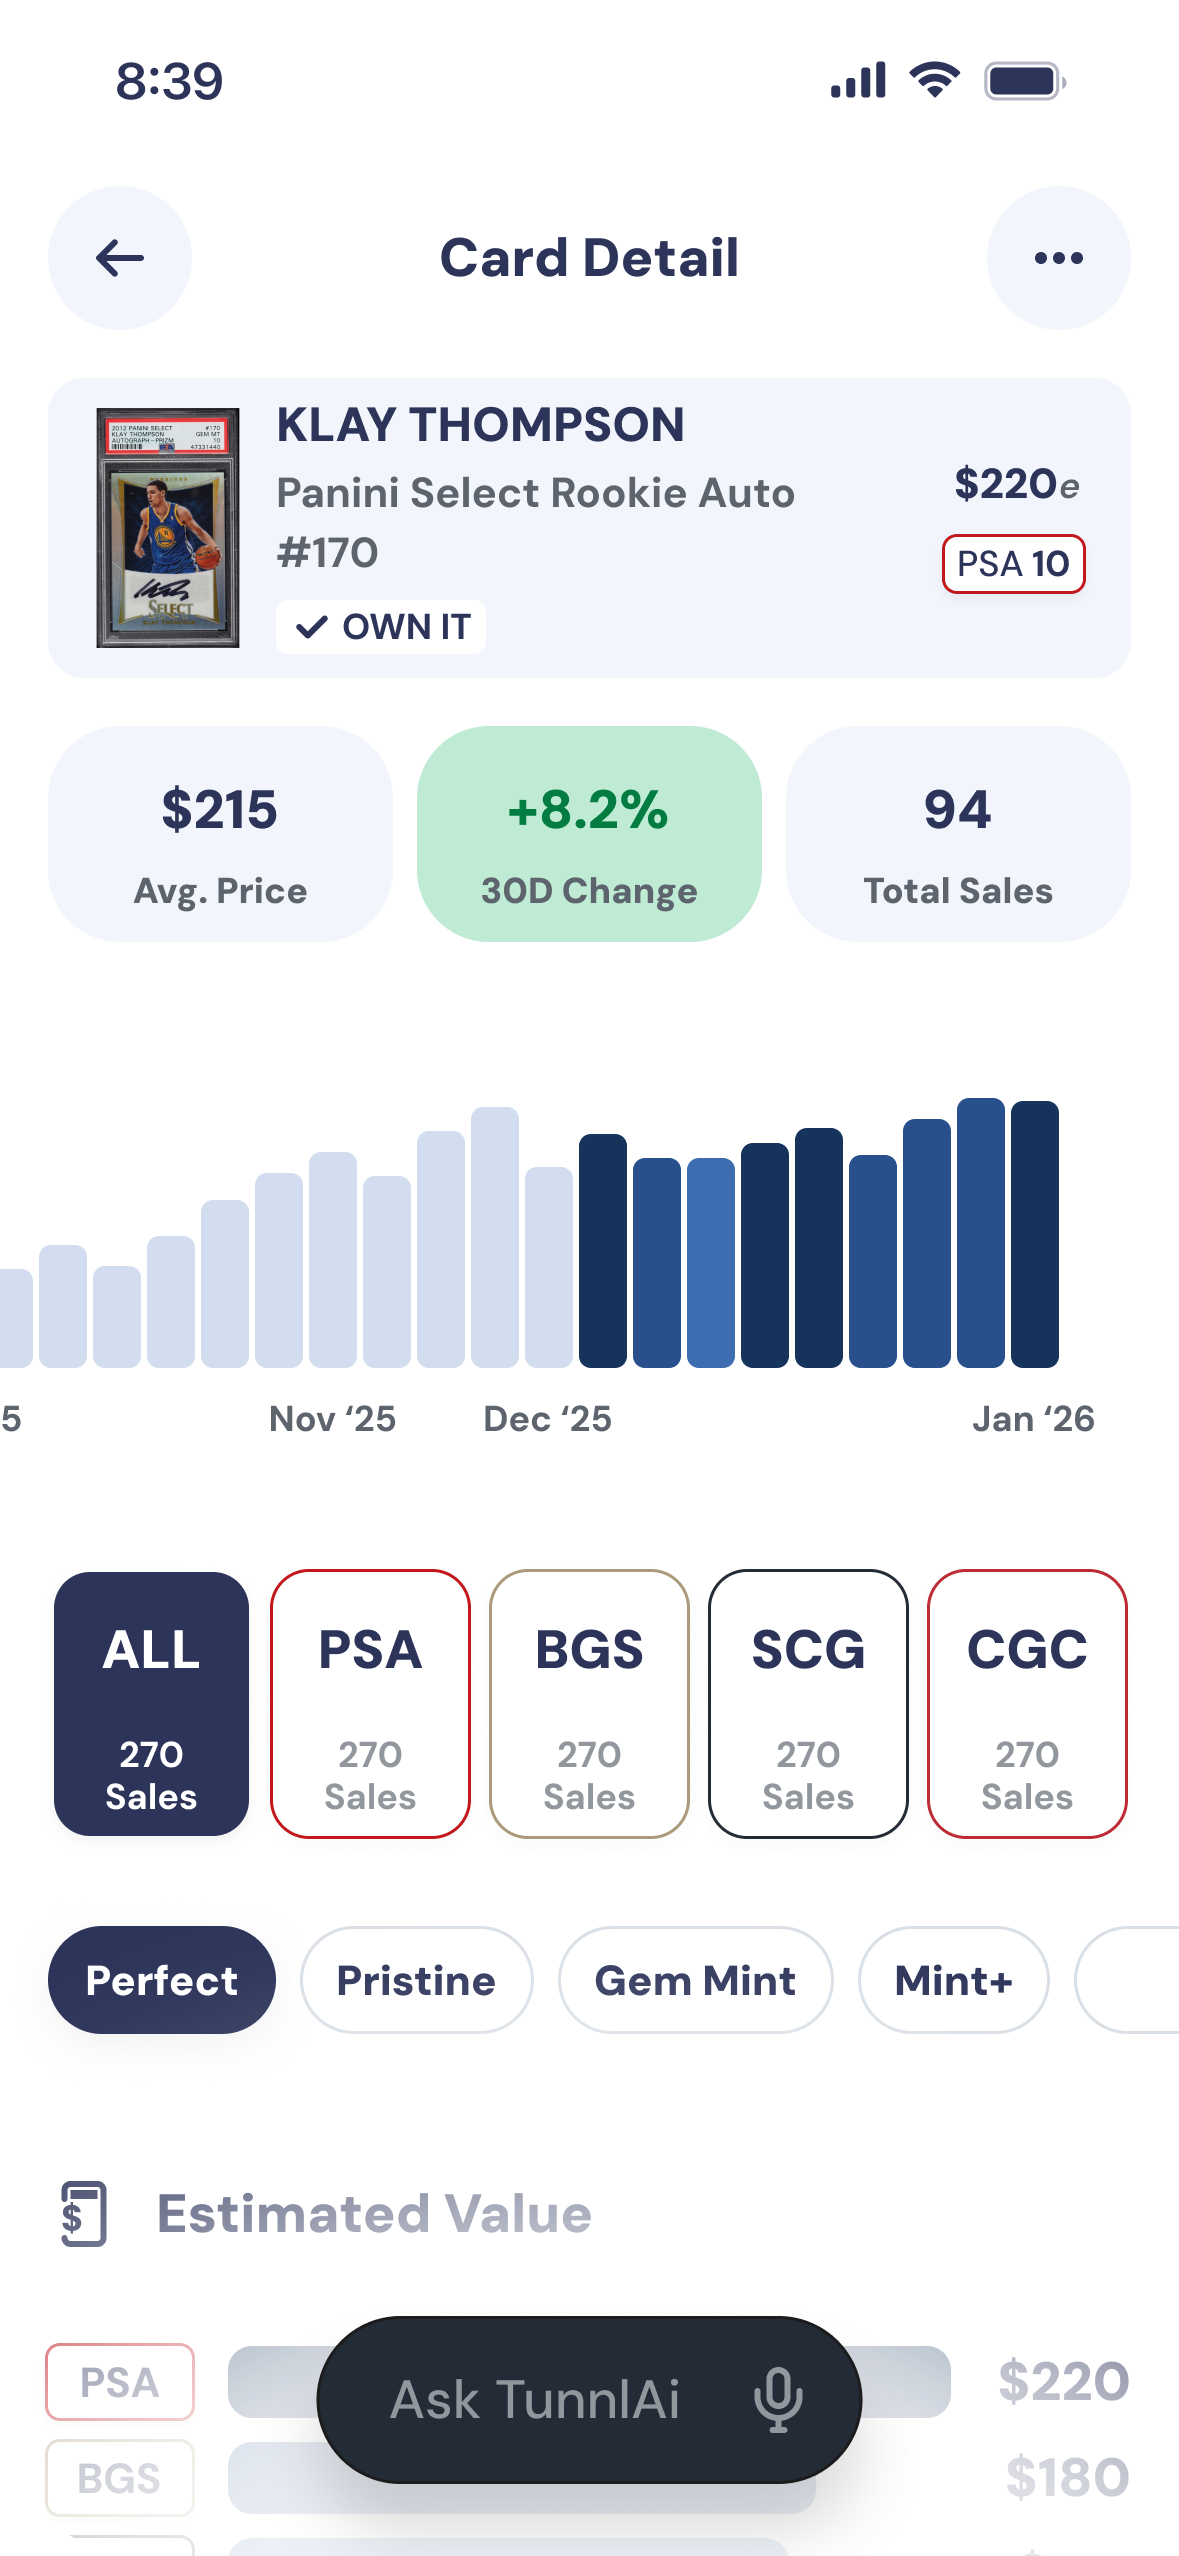Select the Mint+ filter chip
The image size is (1179, 2556).
953,1980
